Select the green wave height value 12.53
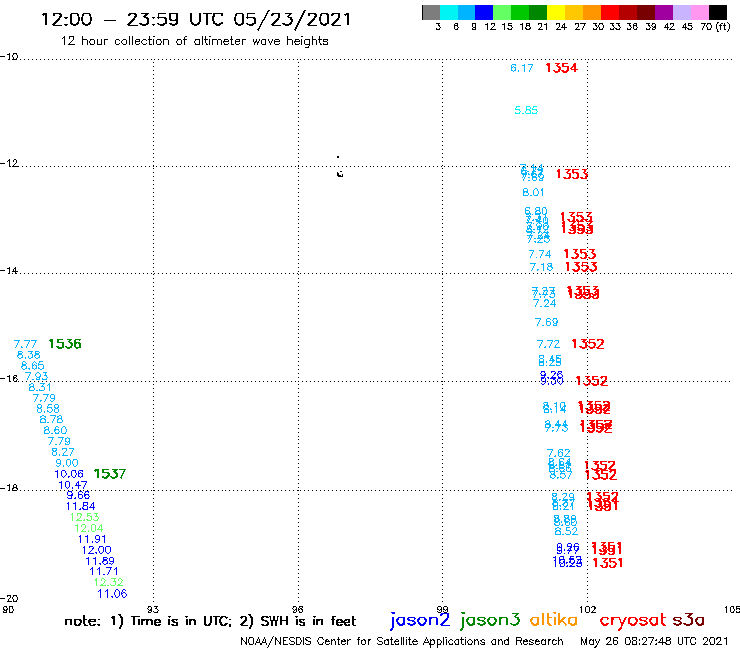Viewport: 740px width, 650px height. (x=84, y=517)
